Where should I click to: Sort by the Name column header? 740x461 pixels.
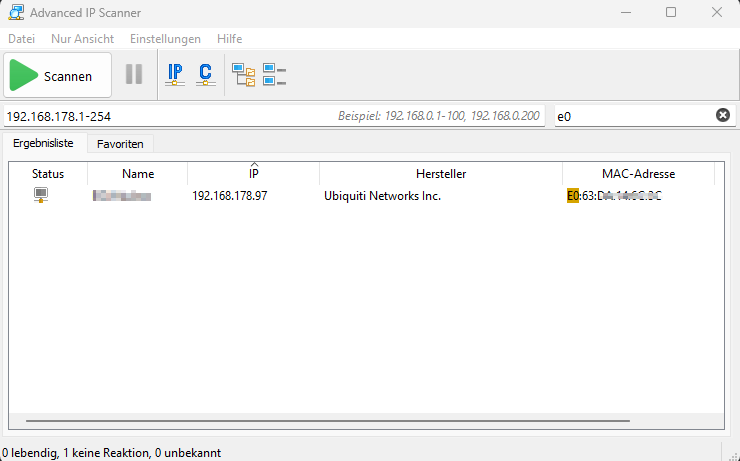[x=138, y=174]
